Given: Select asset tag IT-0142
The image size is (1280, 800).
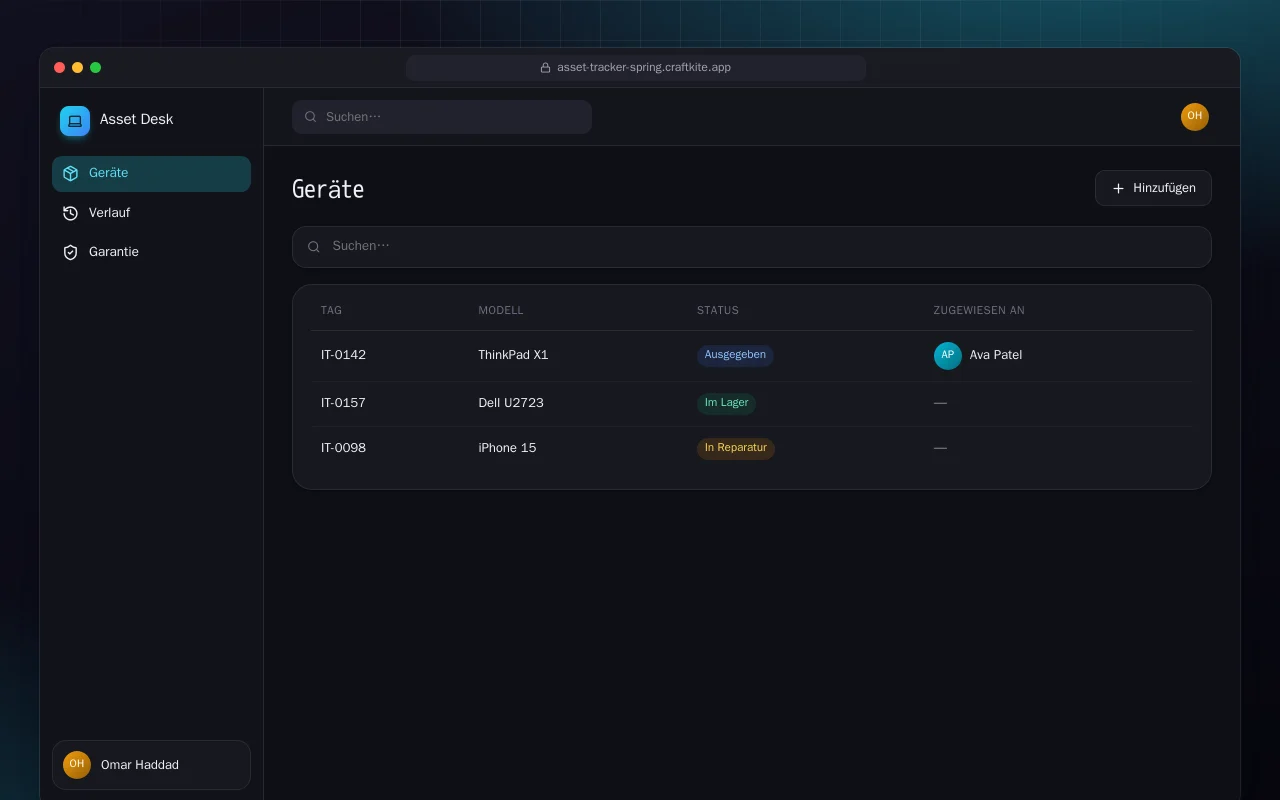Looking at the screenshot, I should click(x=343, y=355).
